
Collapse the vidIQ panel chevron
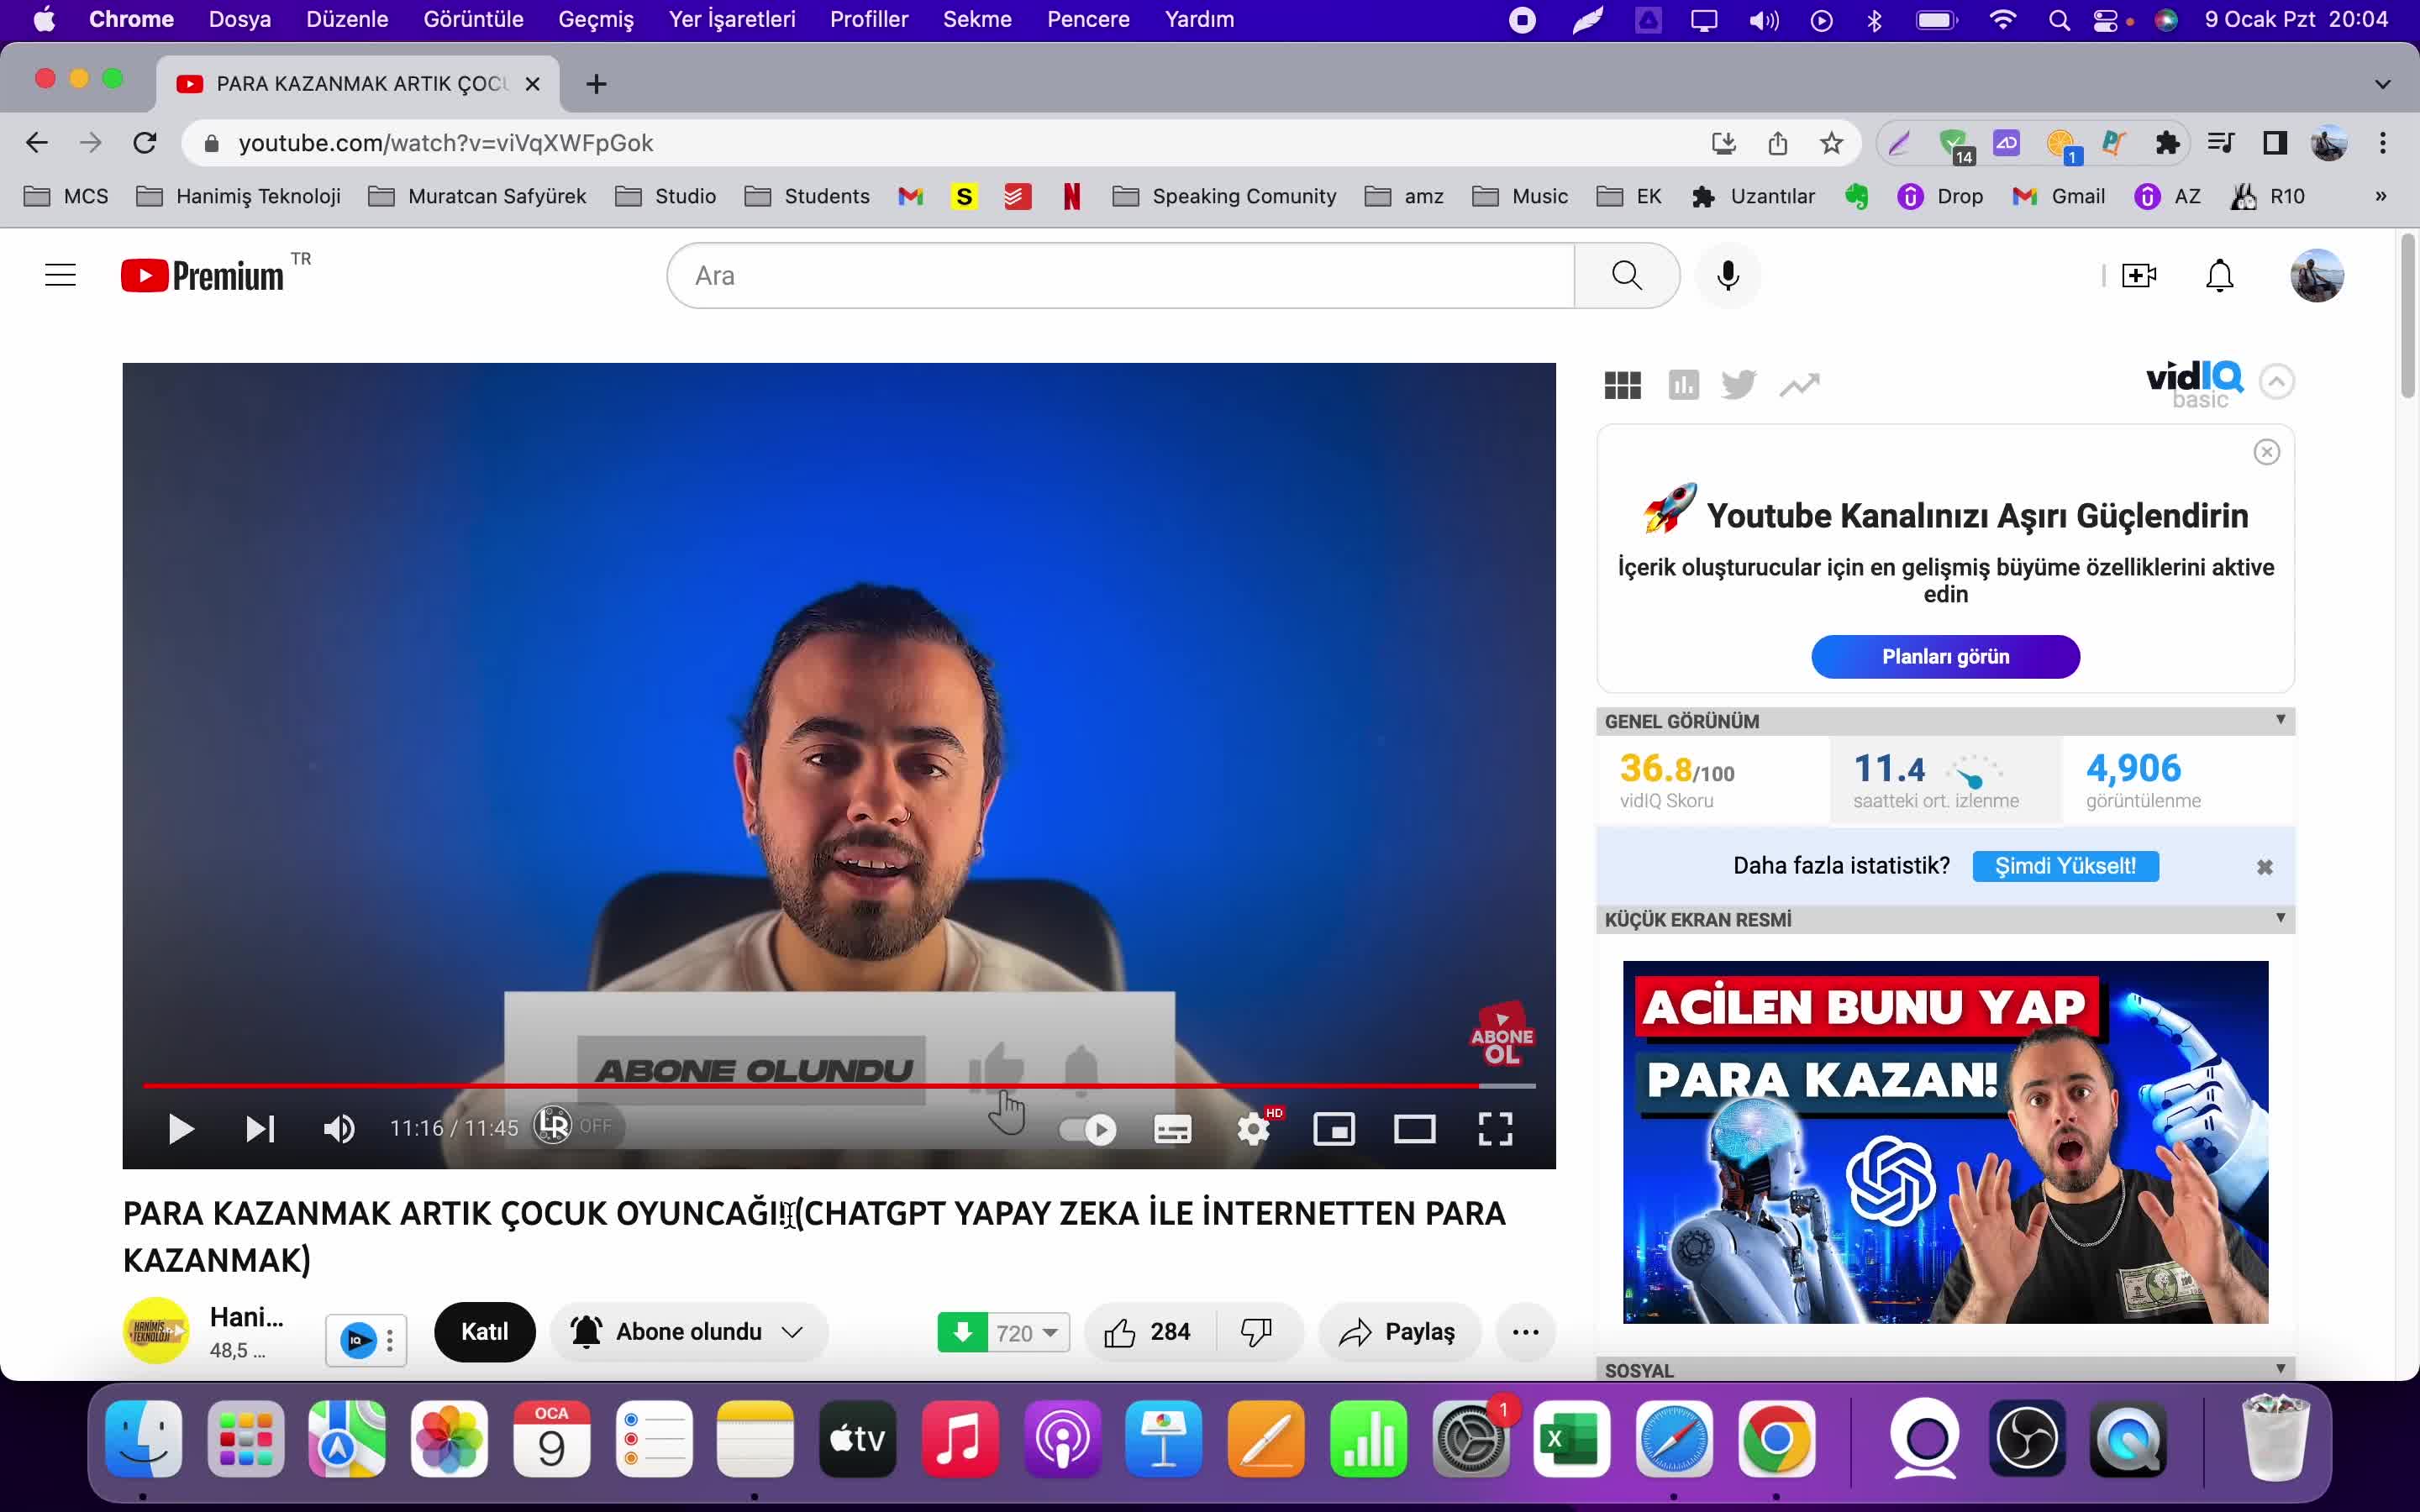2277,381
